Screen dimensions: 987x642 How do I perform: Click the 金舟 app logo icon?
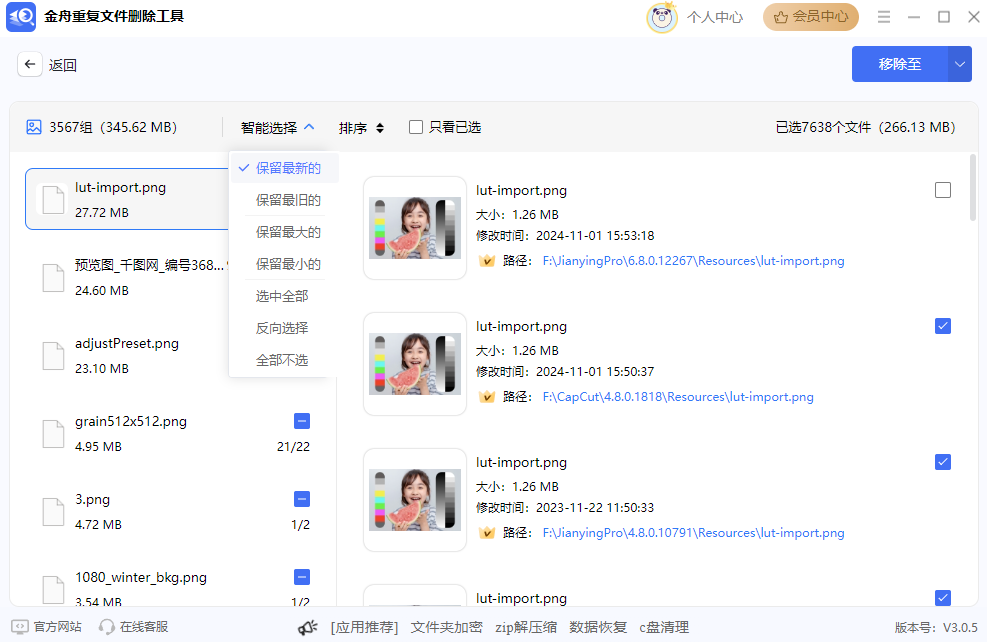point(21,17)
